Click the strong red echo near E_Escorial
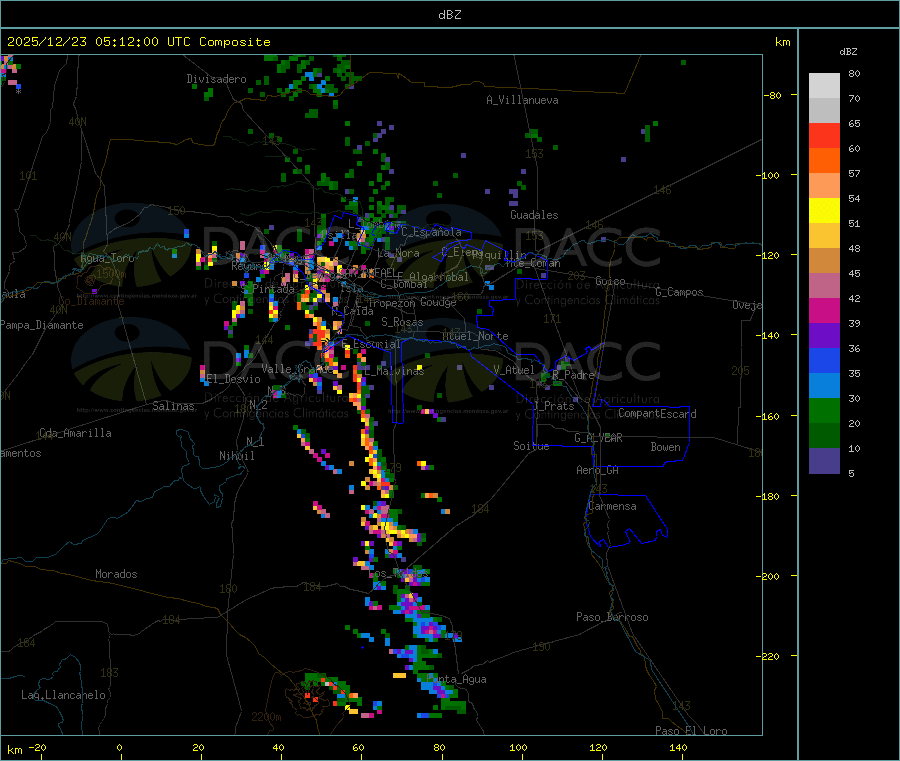Image resolution: width=900 pixels, height=761 pixels. coord(319,337)
